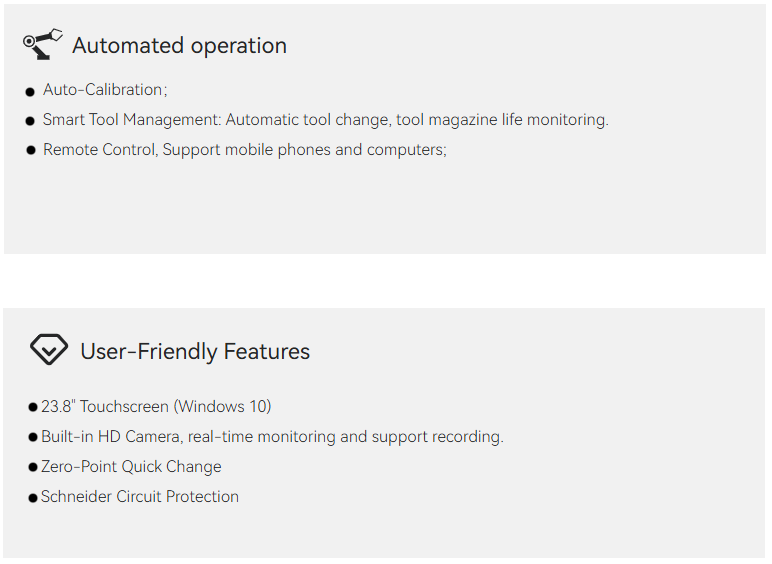Click the (Windows 10) text
The image size is (772, 564).
(222, 407)
